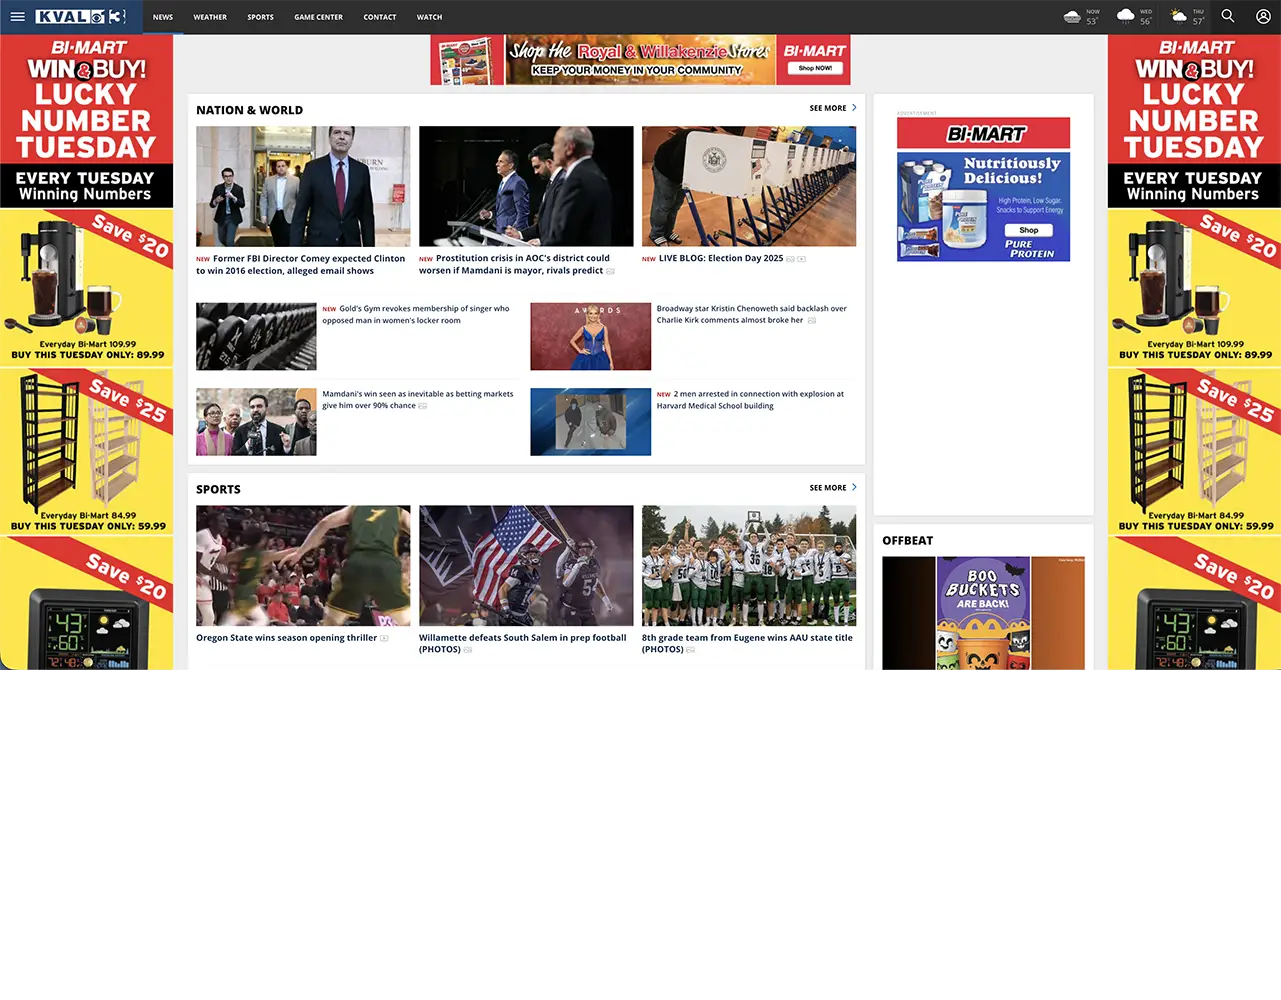The image size is (1281, 1000).
Task: Click the photo icon beside LIVE BLOG headline
Action: (x=790, y=259)
